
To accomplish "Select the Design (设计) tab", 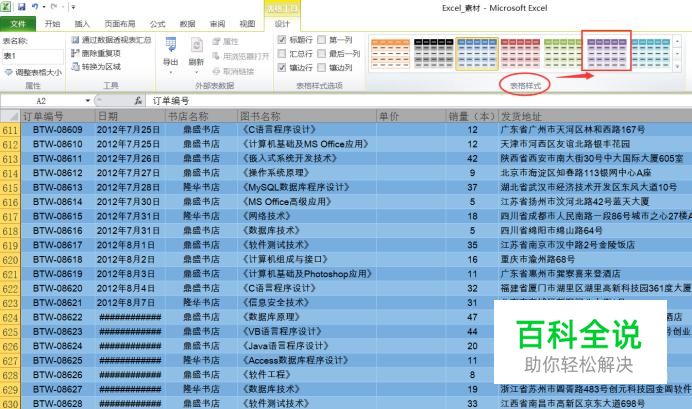I will [282, 24].
